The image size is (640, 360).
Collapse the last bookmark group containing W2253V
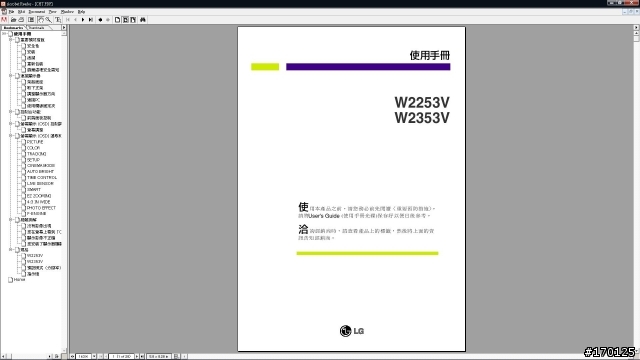click(11, 250)
